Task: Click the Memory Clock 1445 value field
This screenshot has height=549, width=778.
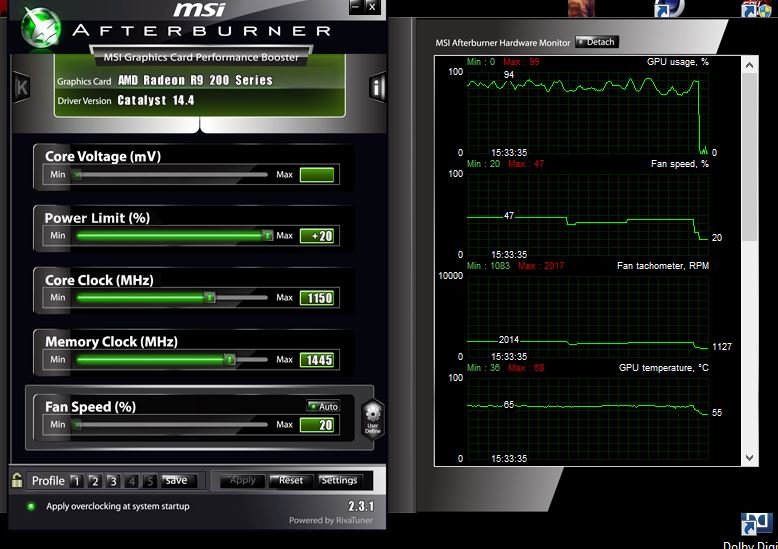Action: (317, 360)
